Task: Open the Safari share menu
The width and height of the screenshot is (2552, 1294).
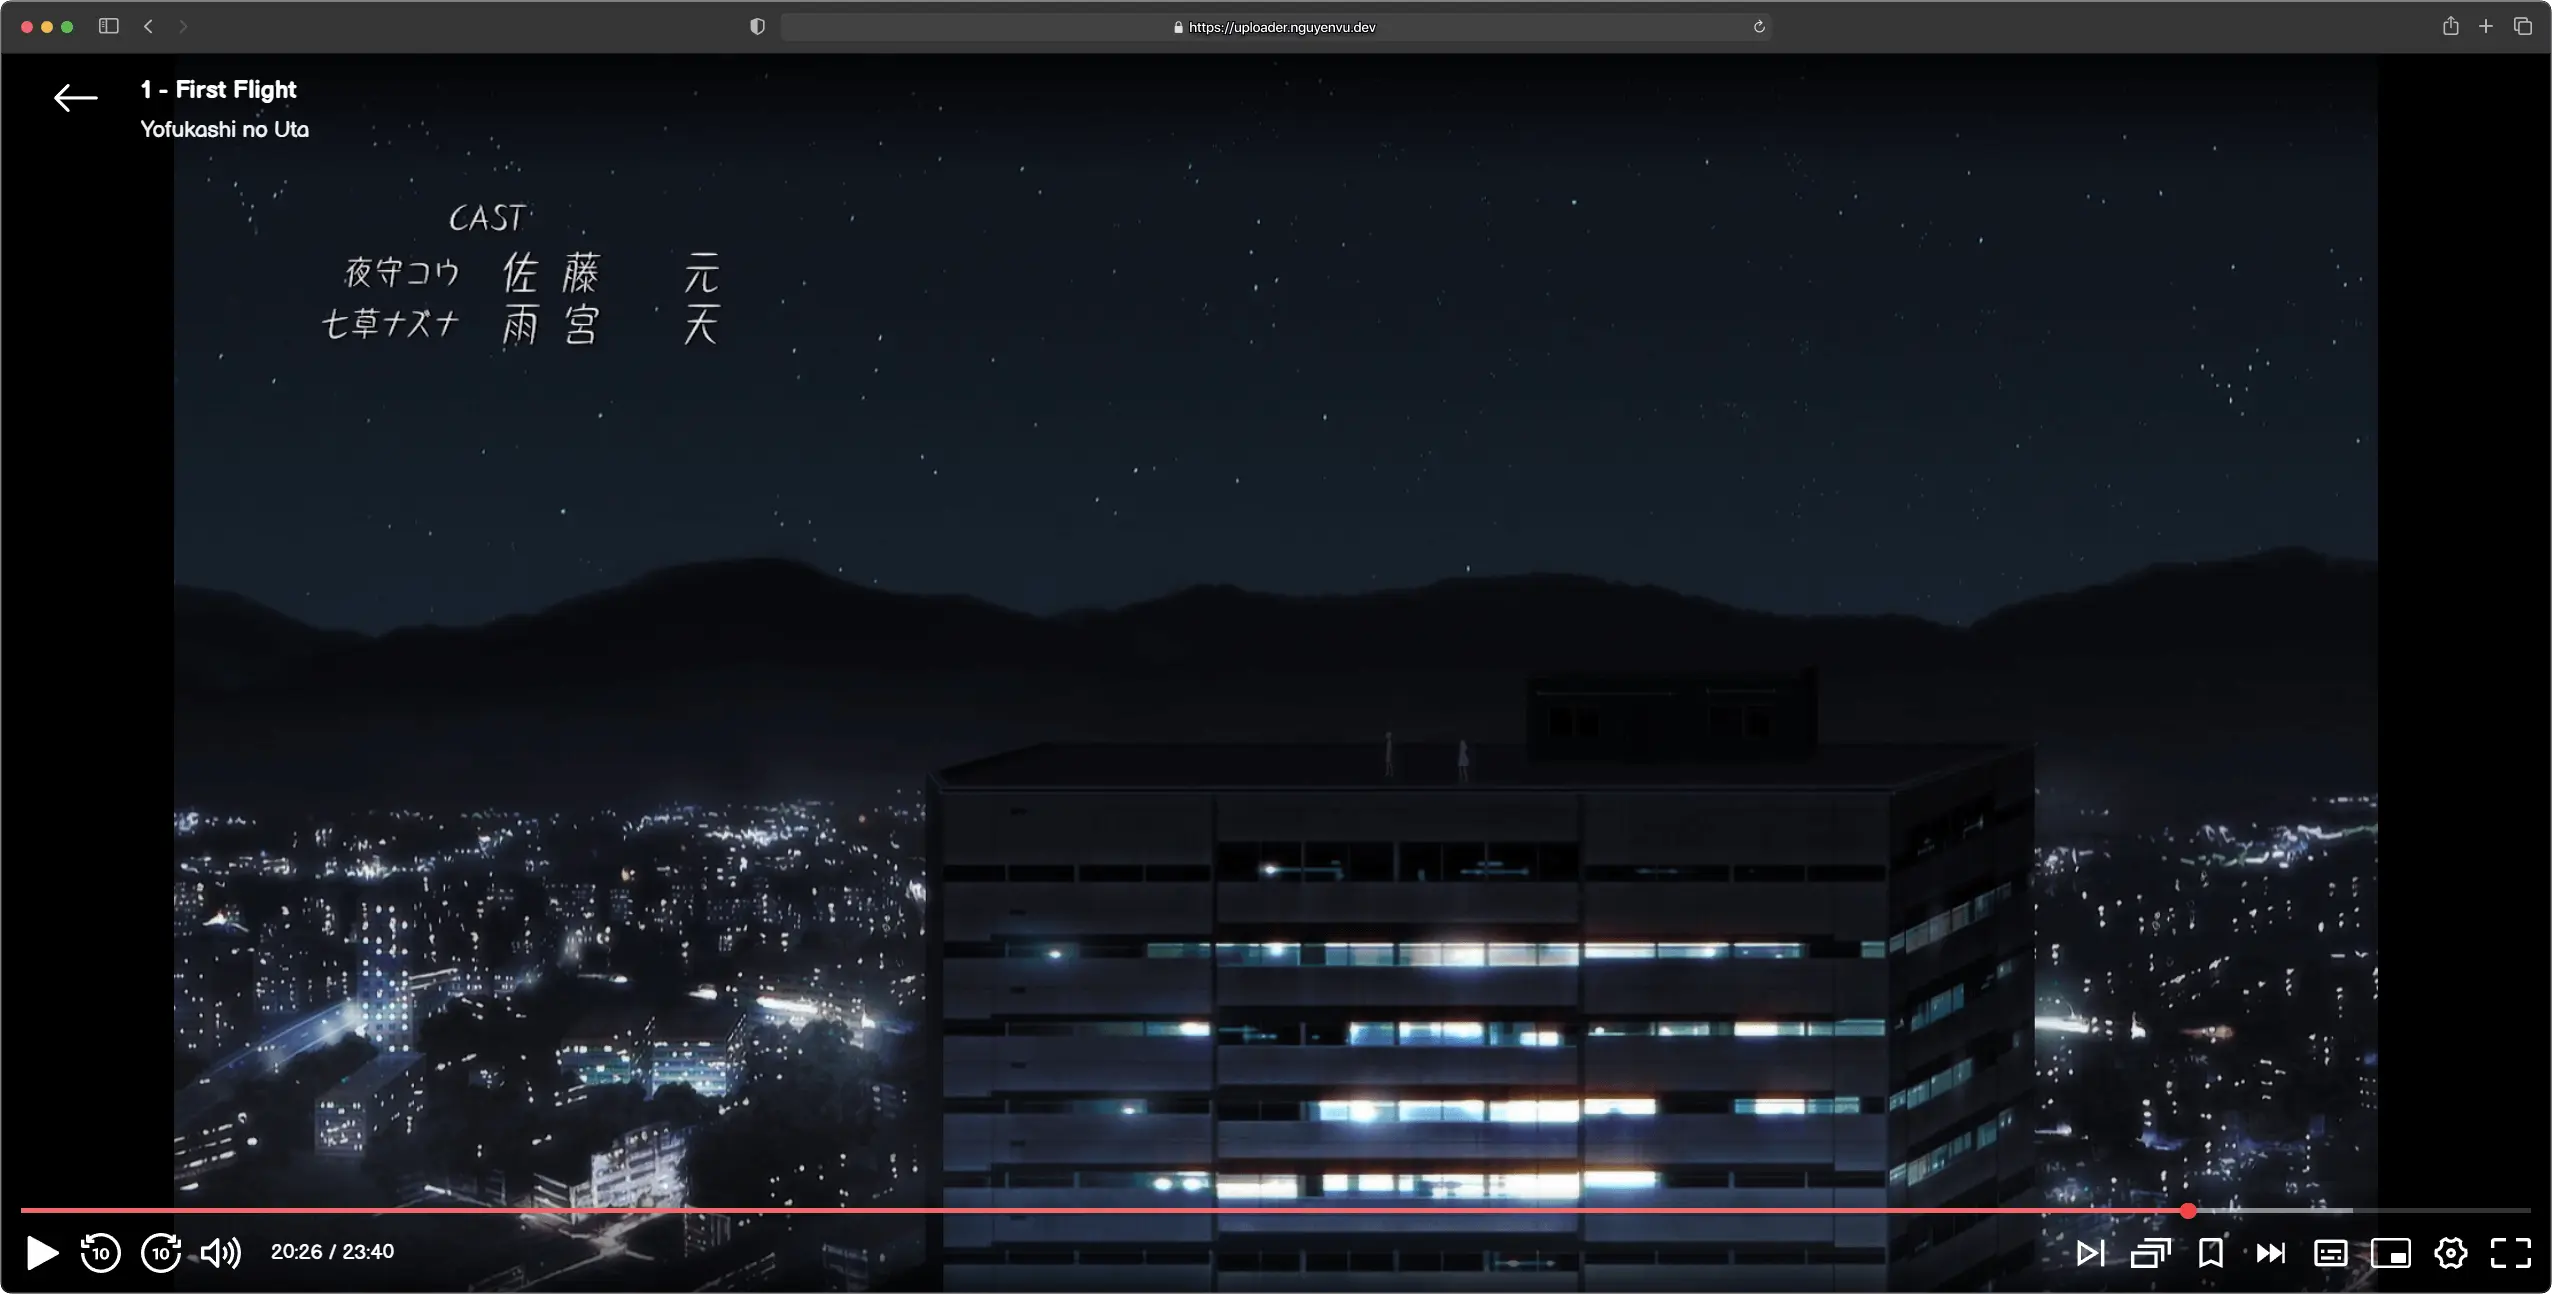Action: point(2450,27)
